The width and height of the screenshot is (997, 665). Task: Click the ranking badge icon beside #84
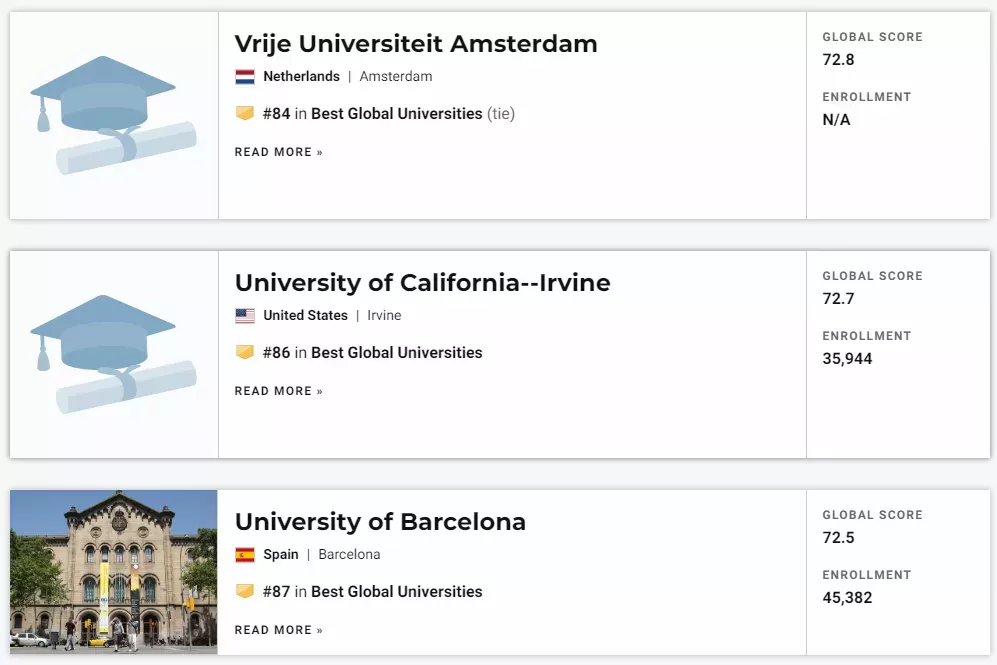point(245,113)
